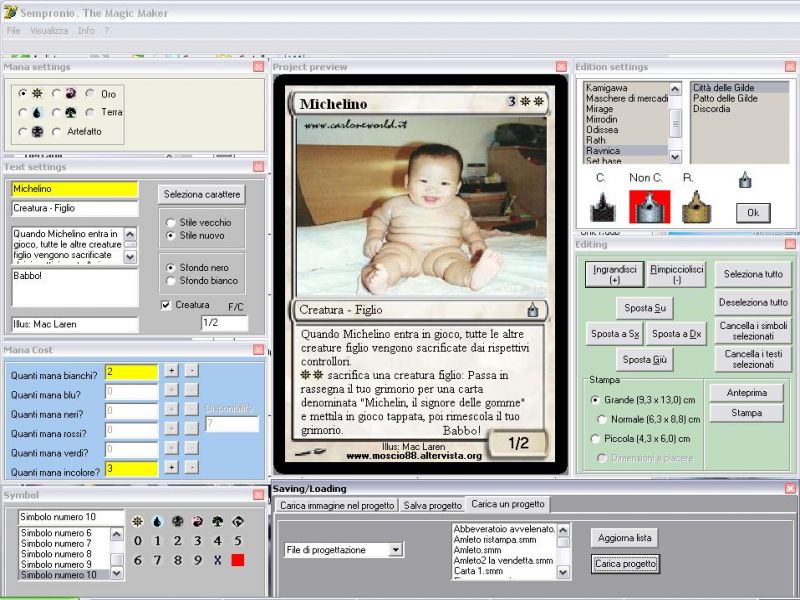Increase white mana with its plus button
This screenshot has height=600, width=800.
click(x=171, y=370)
